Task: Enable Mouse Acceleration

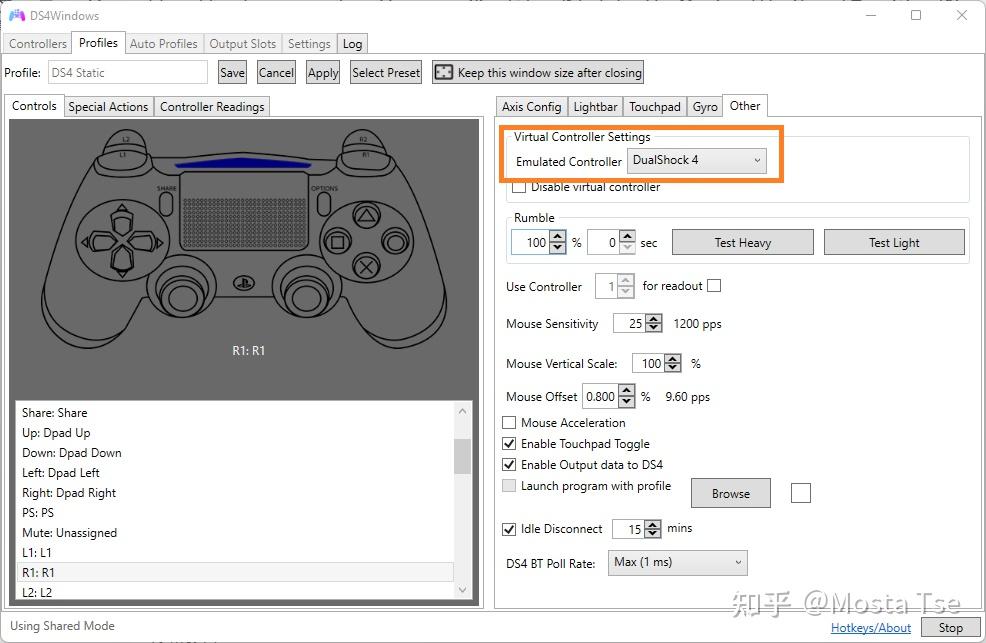Action: [509, 422]
